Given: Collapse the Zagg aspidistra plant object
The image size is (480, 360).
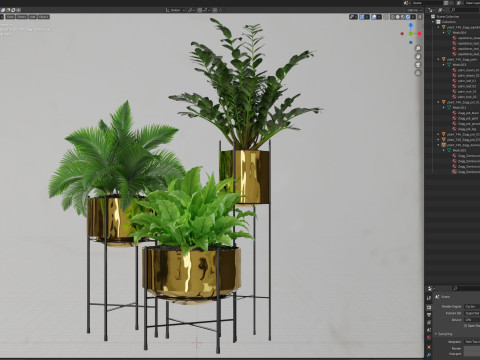Looking at the screenshot, I should pyautogui.click(x=439, y=27).
